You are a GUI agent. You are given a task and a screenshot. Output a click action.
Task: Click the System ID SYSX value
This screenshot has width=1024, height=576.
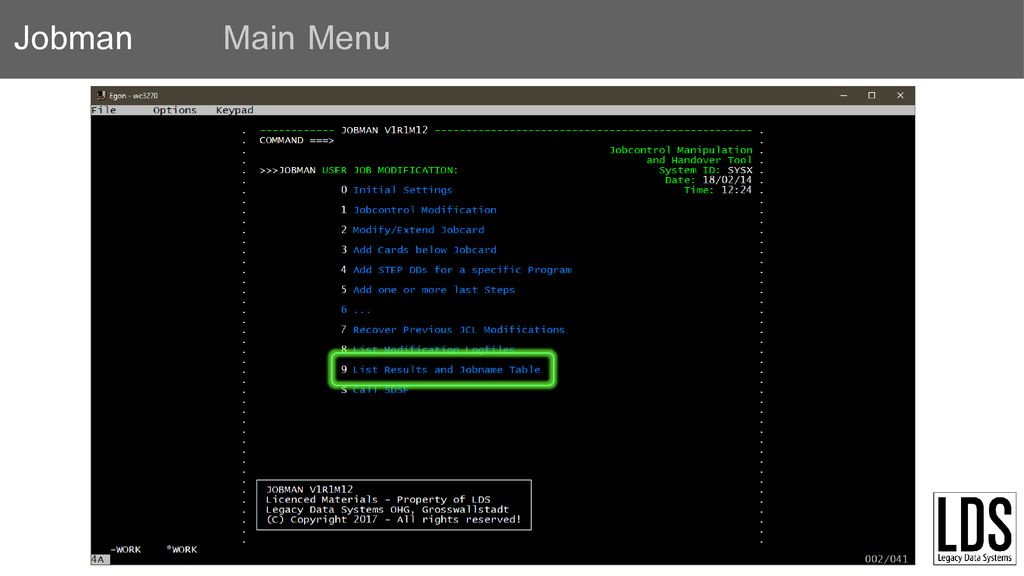740,170
